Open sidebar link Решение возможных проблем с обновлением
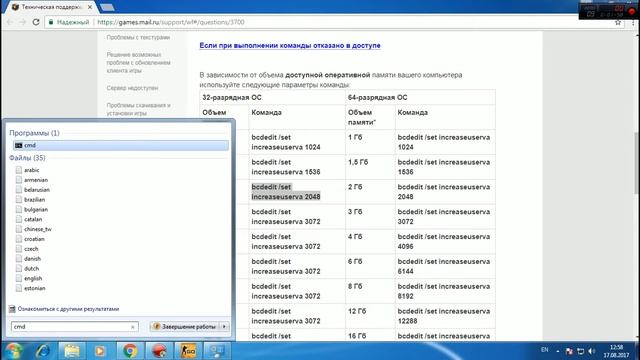The width and height of the screenshot is (640, 360). click(138, 62)
